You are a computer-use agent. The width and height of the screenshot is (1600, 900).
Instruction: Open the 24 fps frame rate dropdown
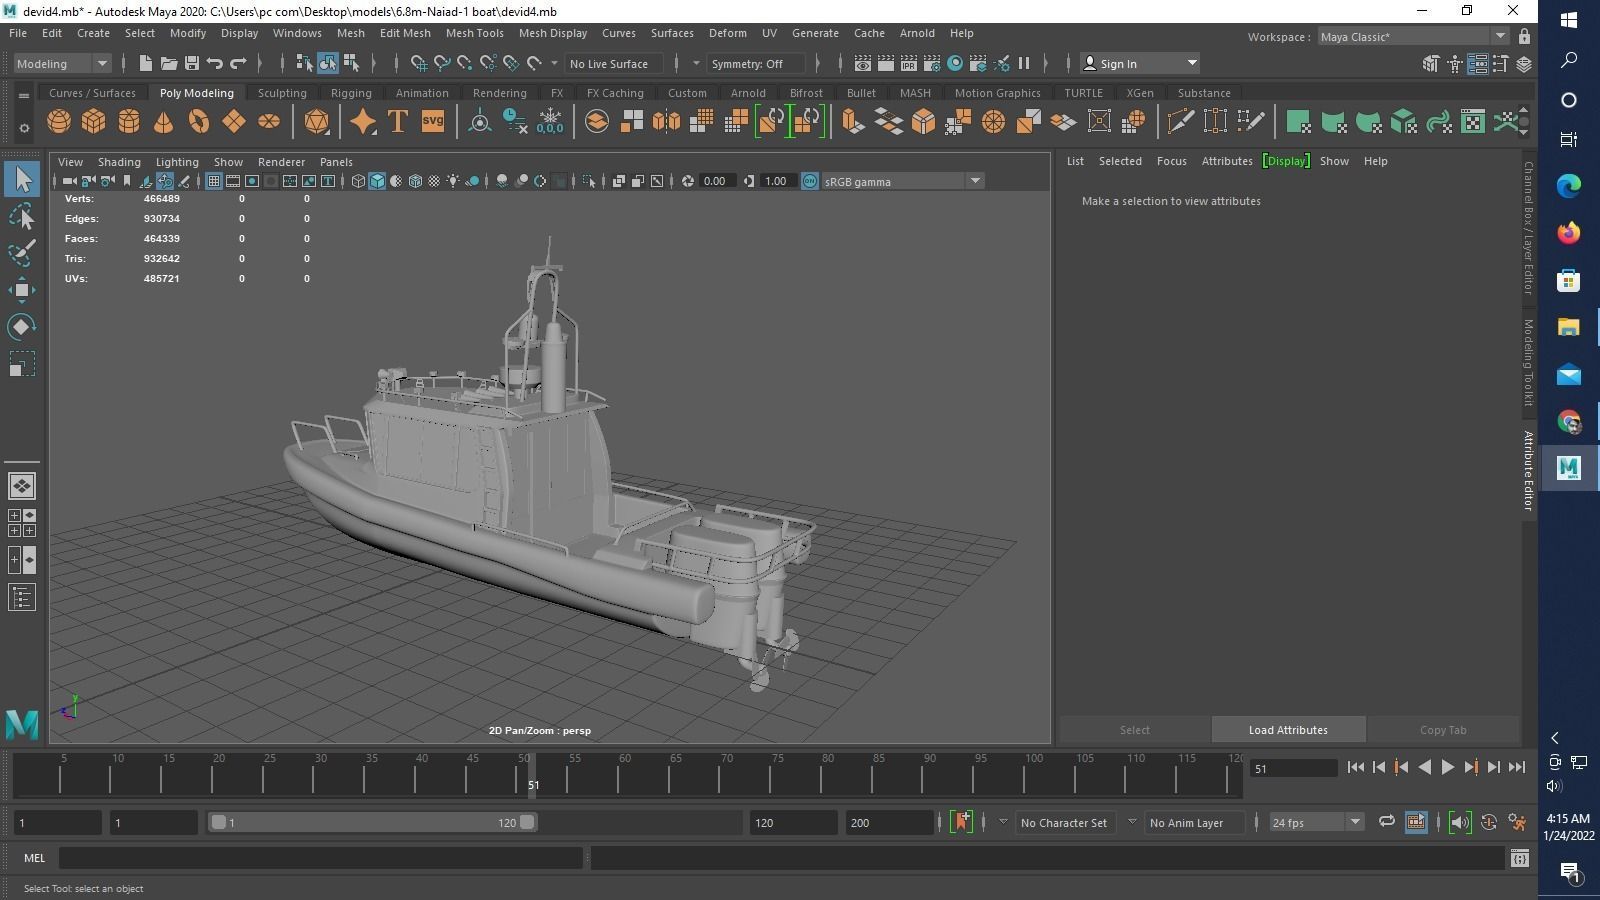click(1316, 822)
